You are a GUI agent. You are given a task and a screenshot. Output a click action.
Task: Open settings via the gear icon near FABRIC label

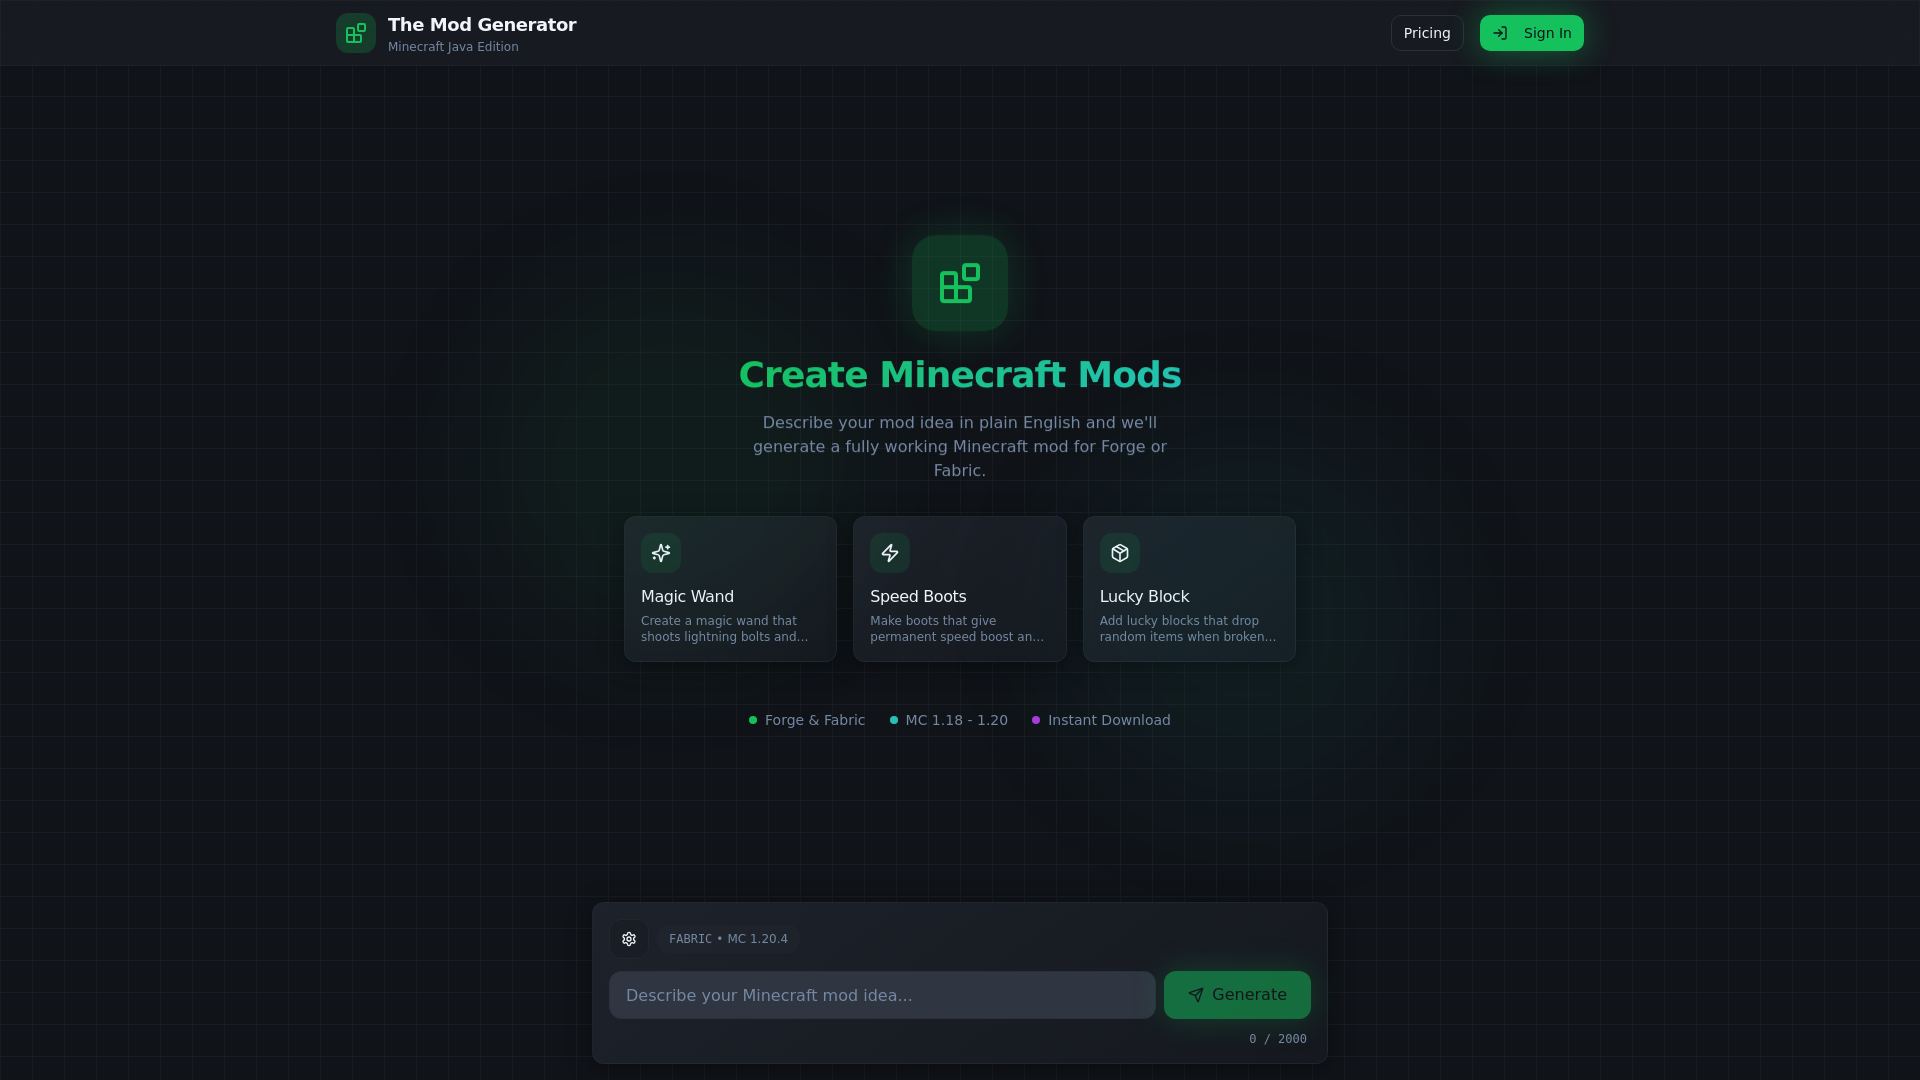coord(628,938)
